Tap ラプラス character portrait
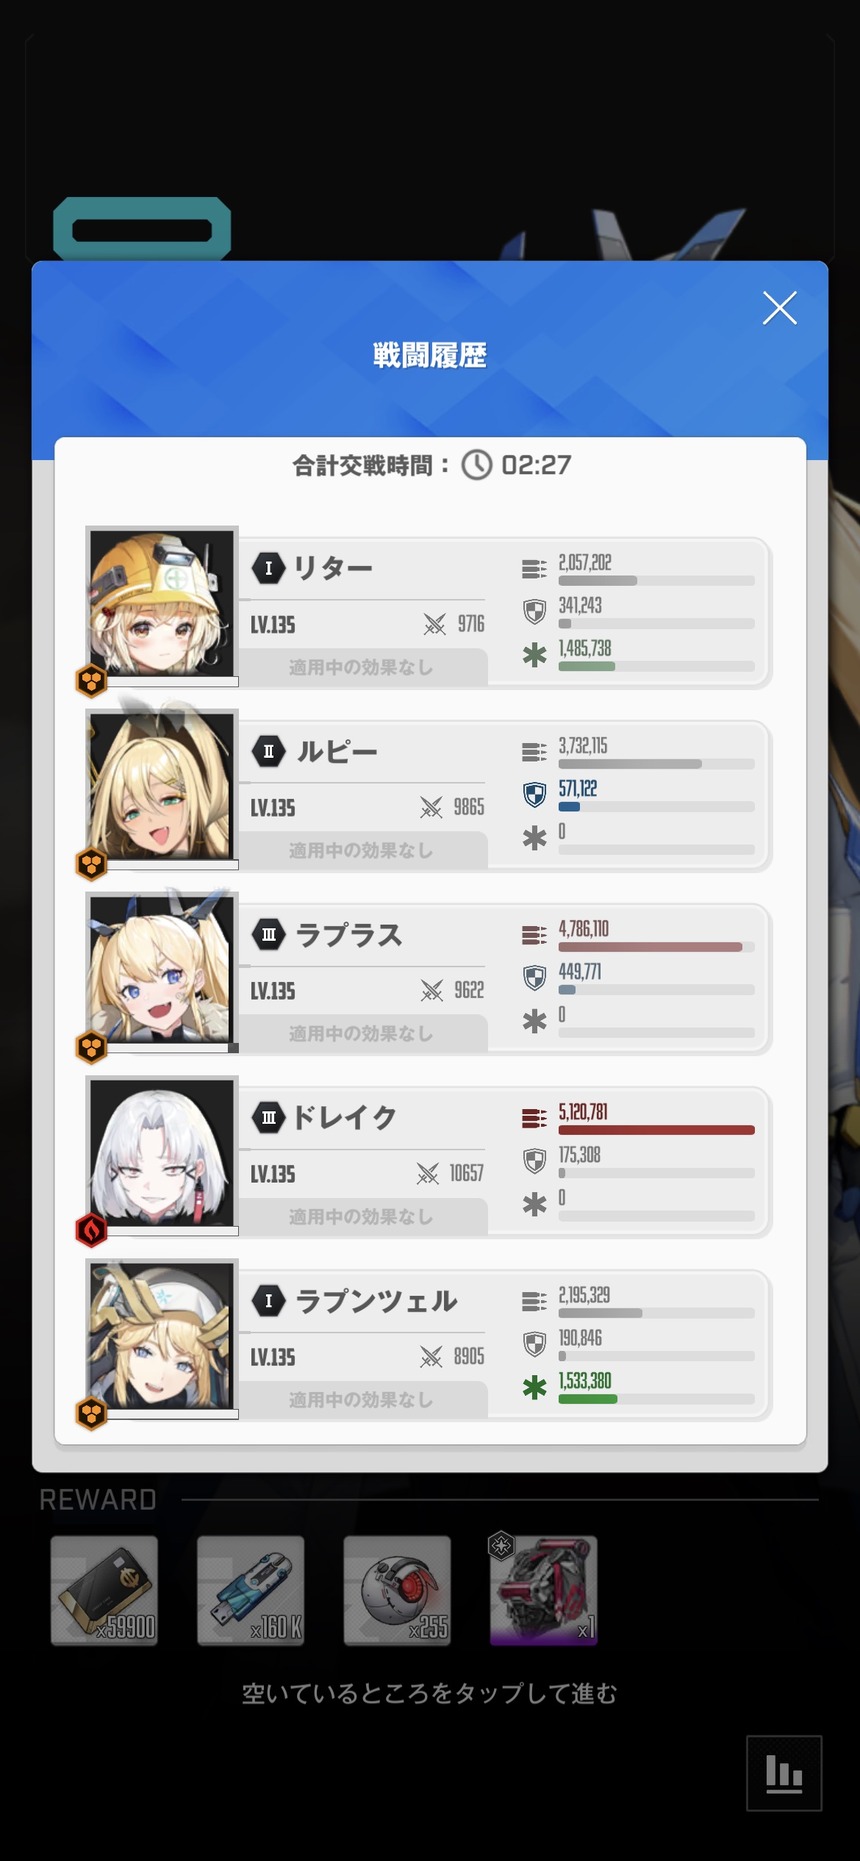Viewport: 860px width, 1861px height. [162, 969]
